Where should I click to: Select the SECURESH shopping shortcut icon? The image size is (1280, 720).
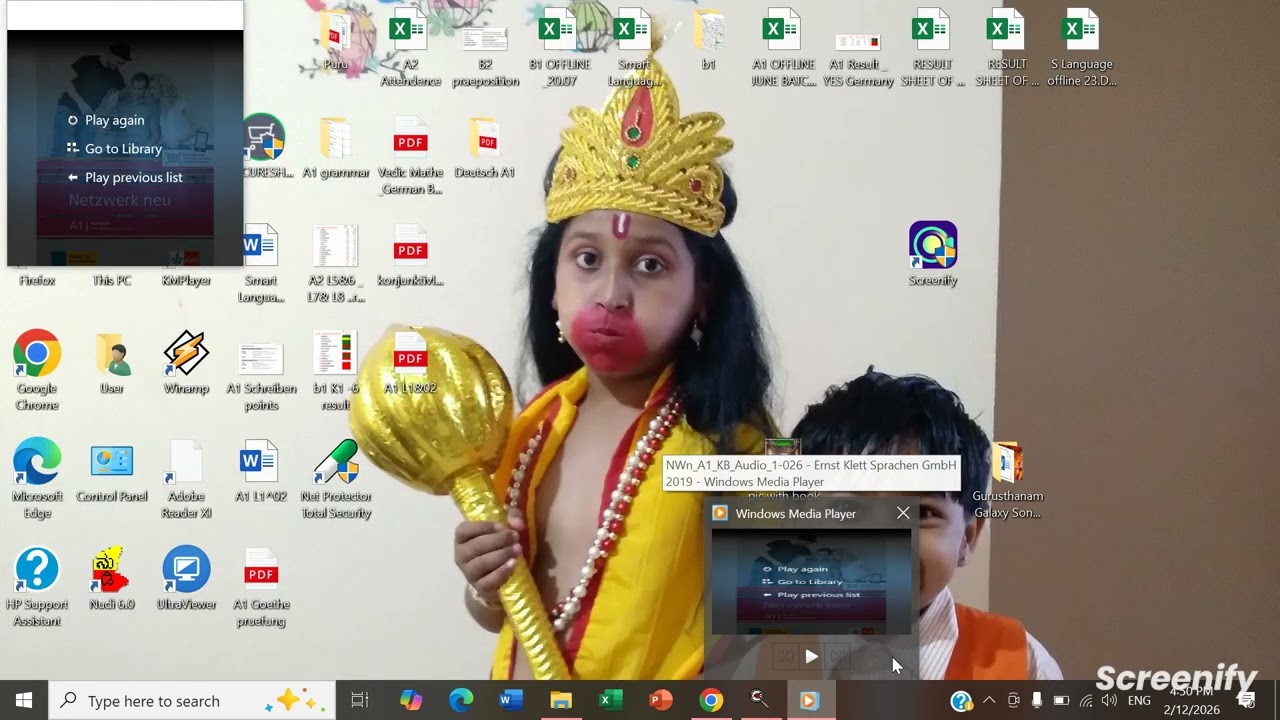[x=265, y=147]
